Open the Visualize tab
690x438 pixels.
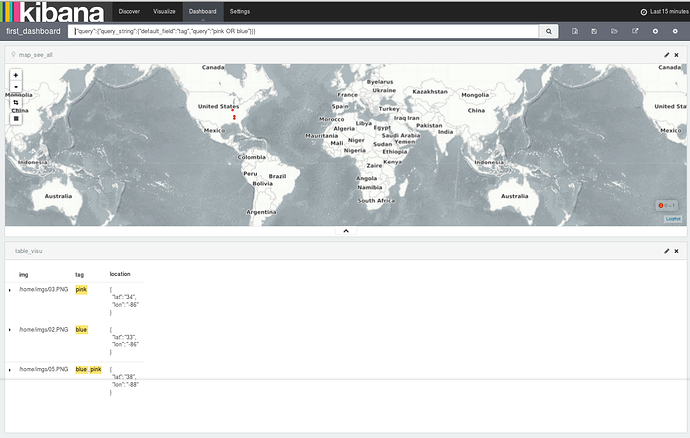(x=164, y=11)
